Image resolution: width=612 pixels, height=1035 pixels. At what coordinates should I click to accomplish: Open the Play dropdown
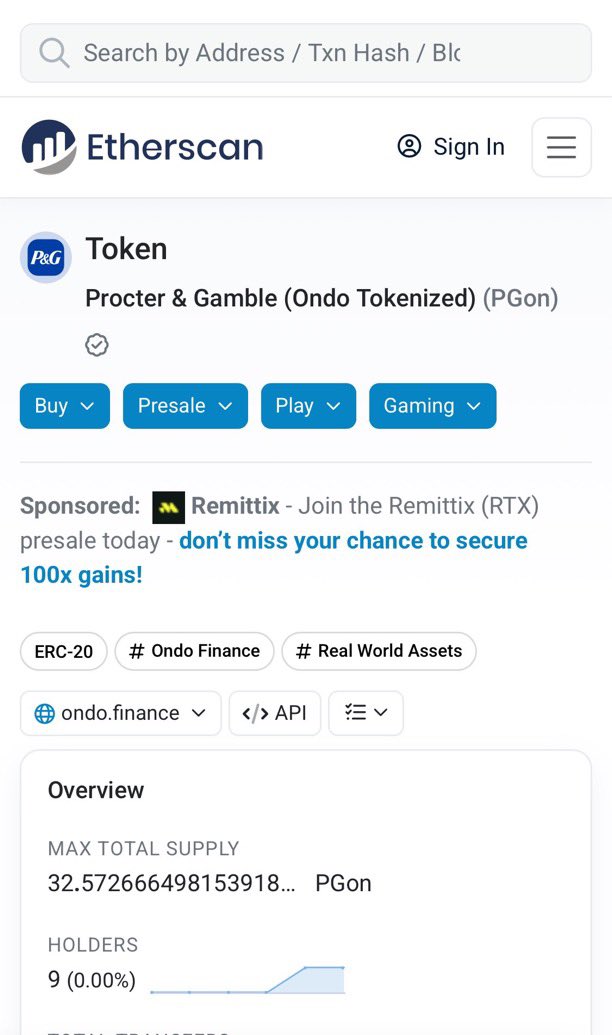(308, 406)
